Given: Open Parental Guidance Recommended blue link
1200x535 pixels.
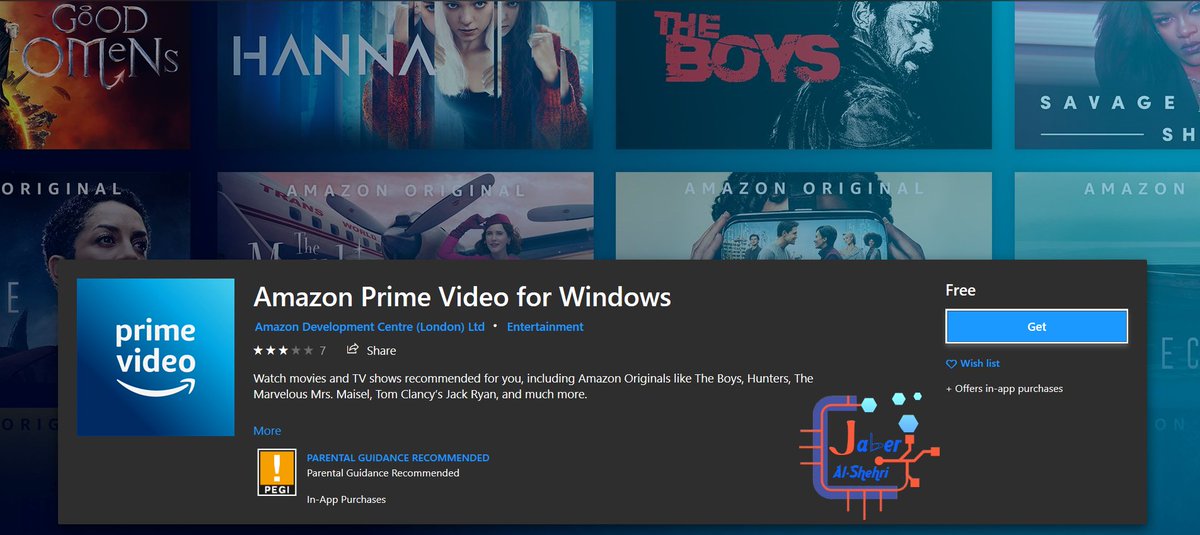Looking at the screenshot, I should point(398,458).
